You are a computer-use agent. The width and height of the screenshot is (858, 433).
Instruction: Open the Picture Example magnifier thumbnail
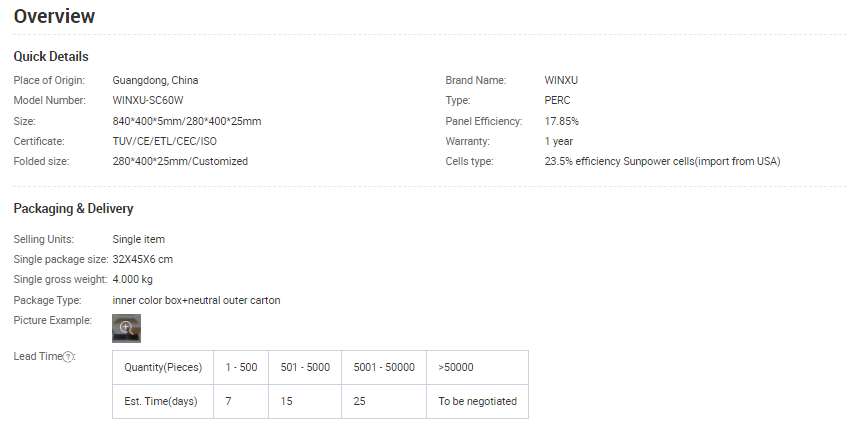126,327
